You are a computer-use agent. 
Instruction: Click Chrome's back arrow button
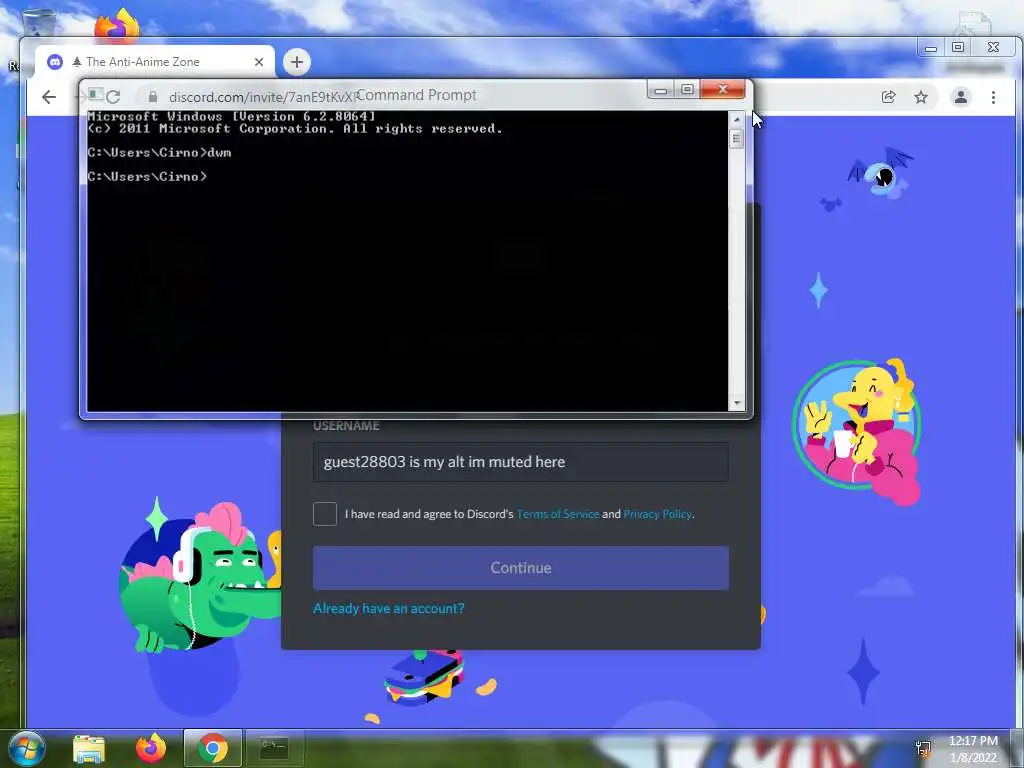[x=49, y=97]
